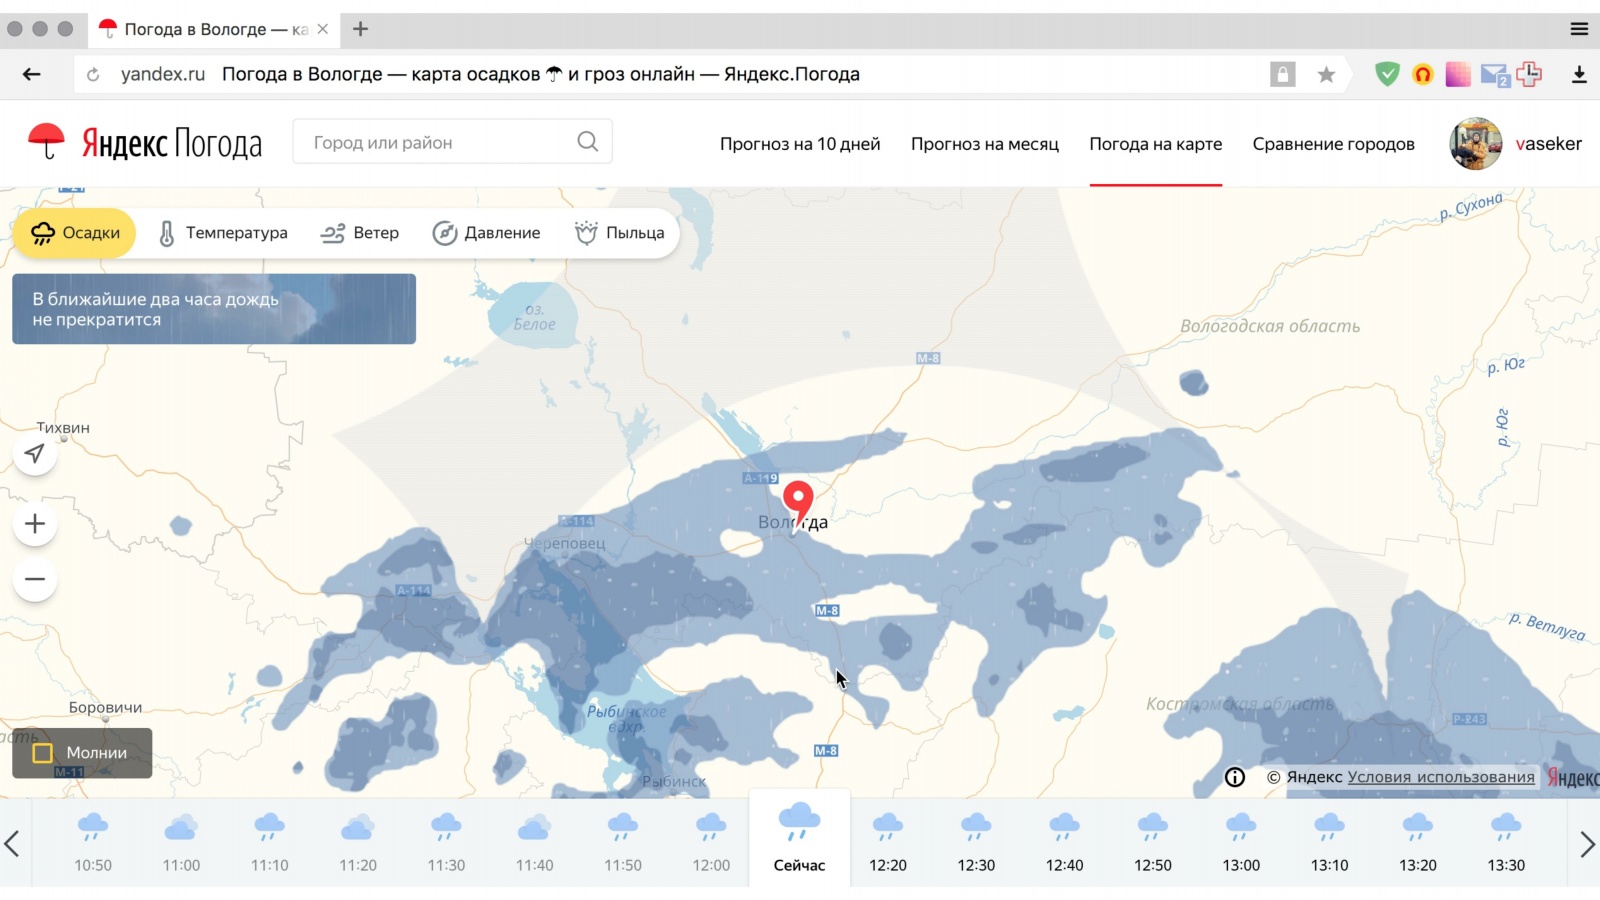Toggle the Молнии checkbox
Screen dimensions: 1600x900
coord(43,753)
